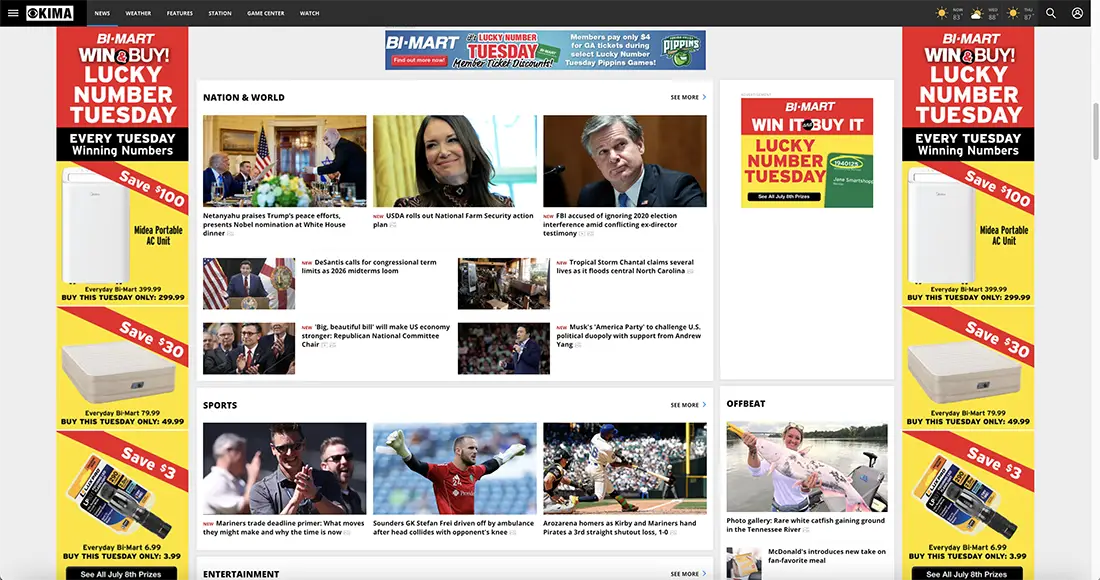
Task: Click the current weather sun icon
Action: (941, 13)
